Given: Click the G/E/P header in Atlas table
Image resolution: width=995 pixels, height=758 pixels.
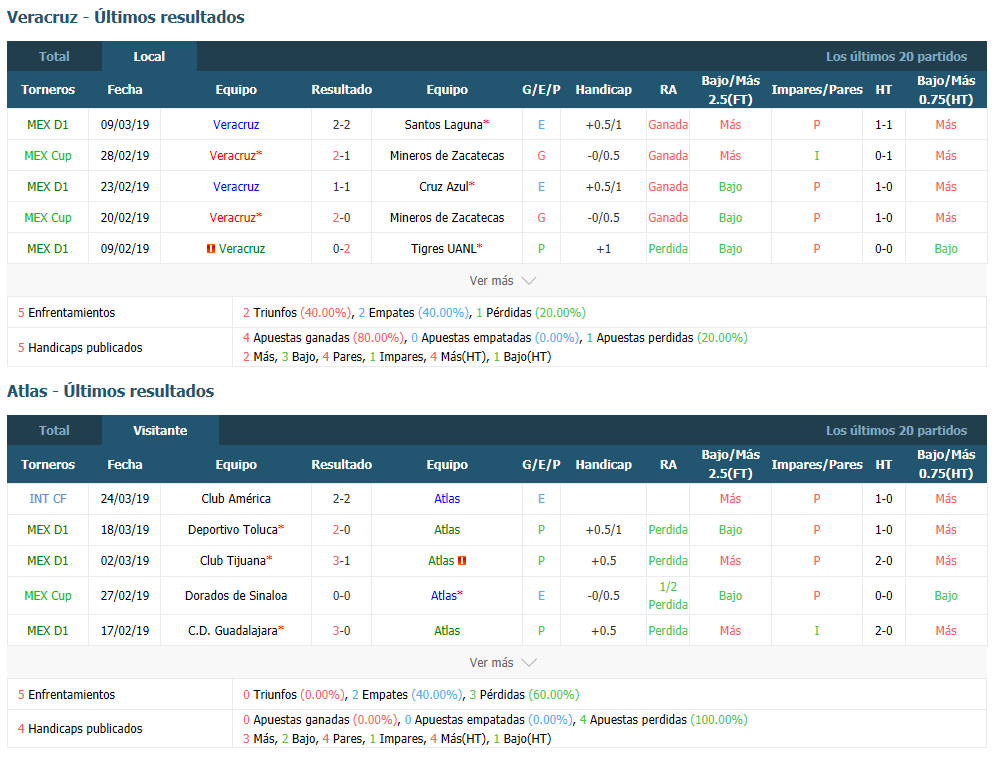Looking at the screenshot, I should click(541, 464).
